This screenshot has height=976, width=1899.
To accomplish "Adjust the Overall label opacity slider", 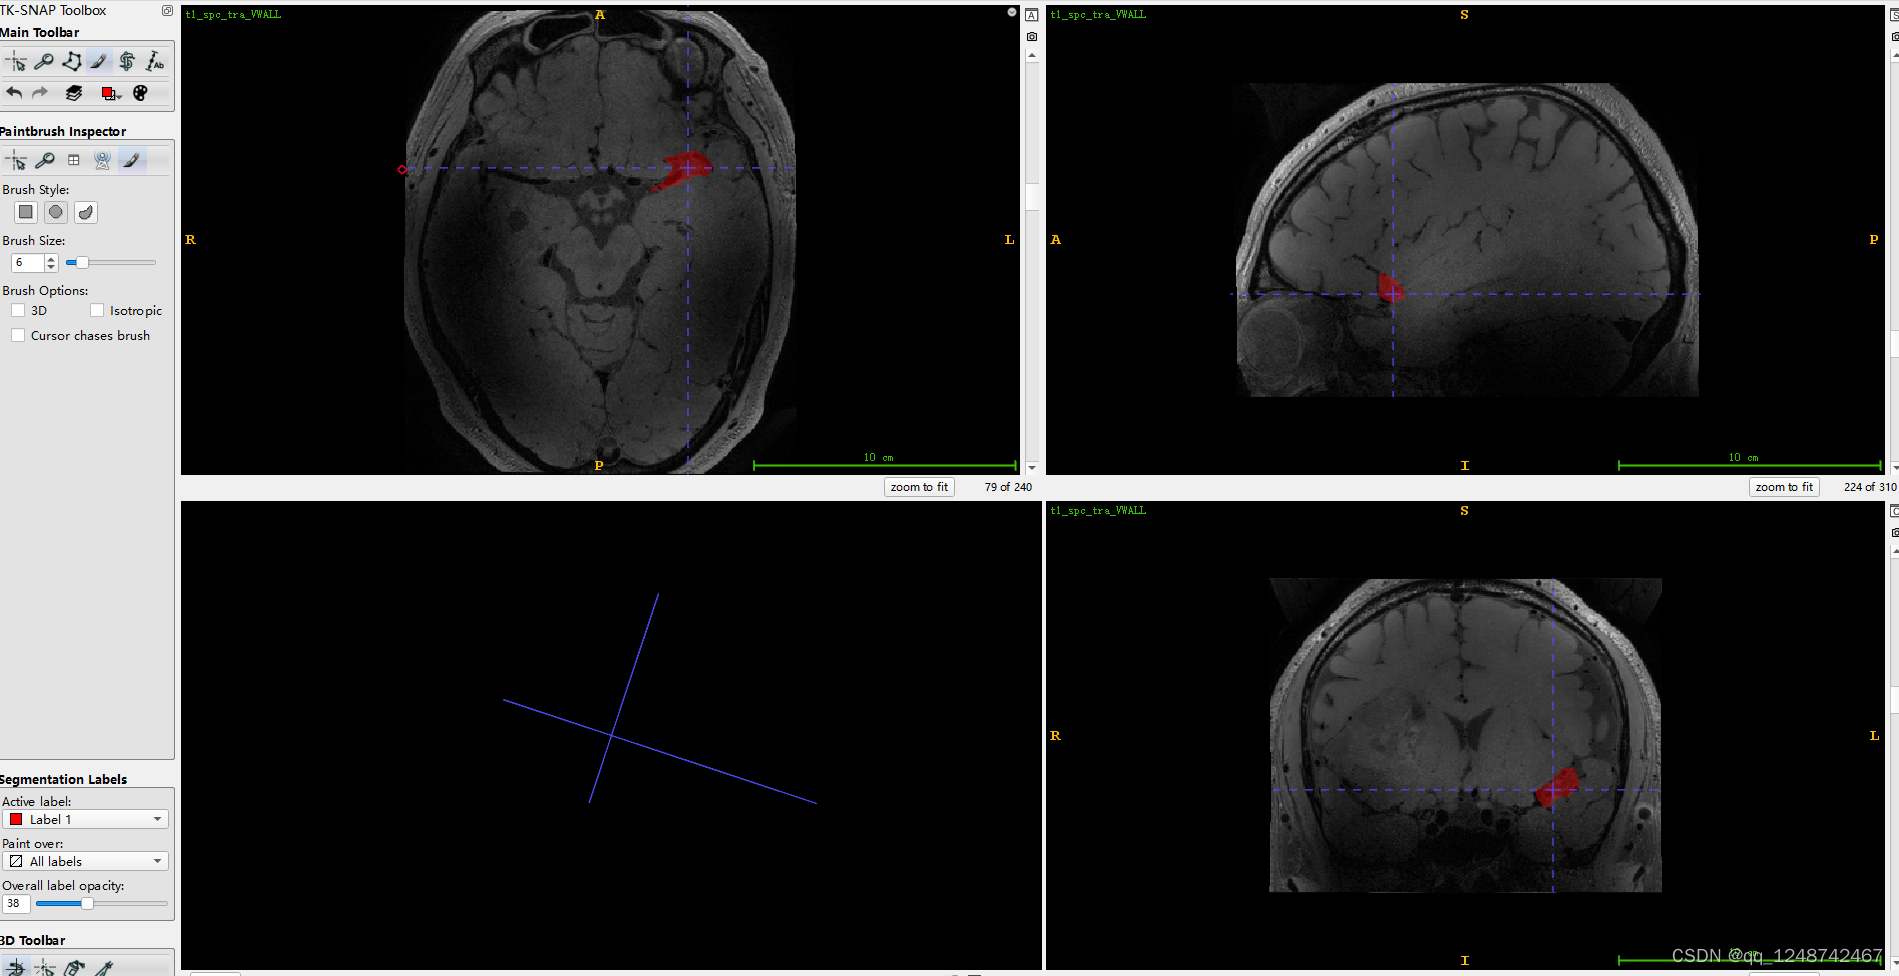I will [101, 903].
